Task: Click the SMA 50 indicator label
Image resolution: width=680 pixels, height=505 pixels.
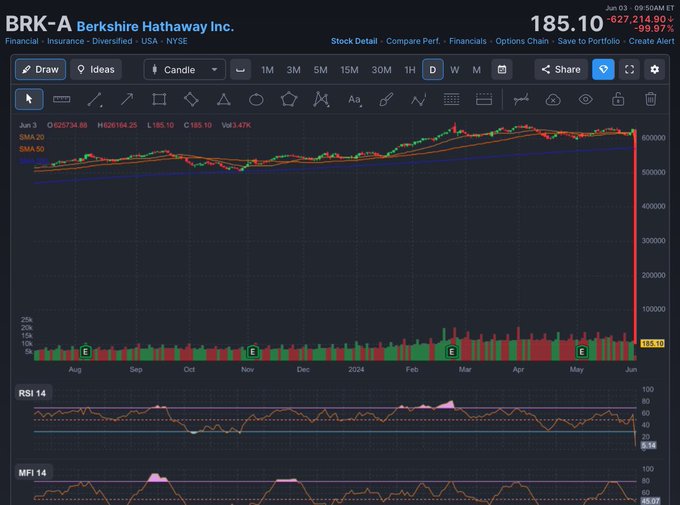Action: pyautogui.click(x=32, y=149)
